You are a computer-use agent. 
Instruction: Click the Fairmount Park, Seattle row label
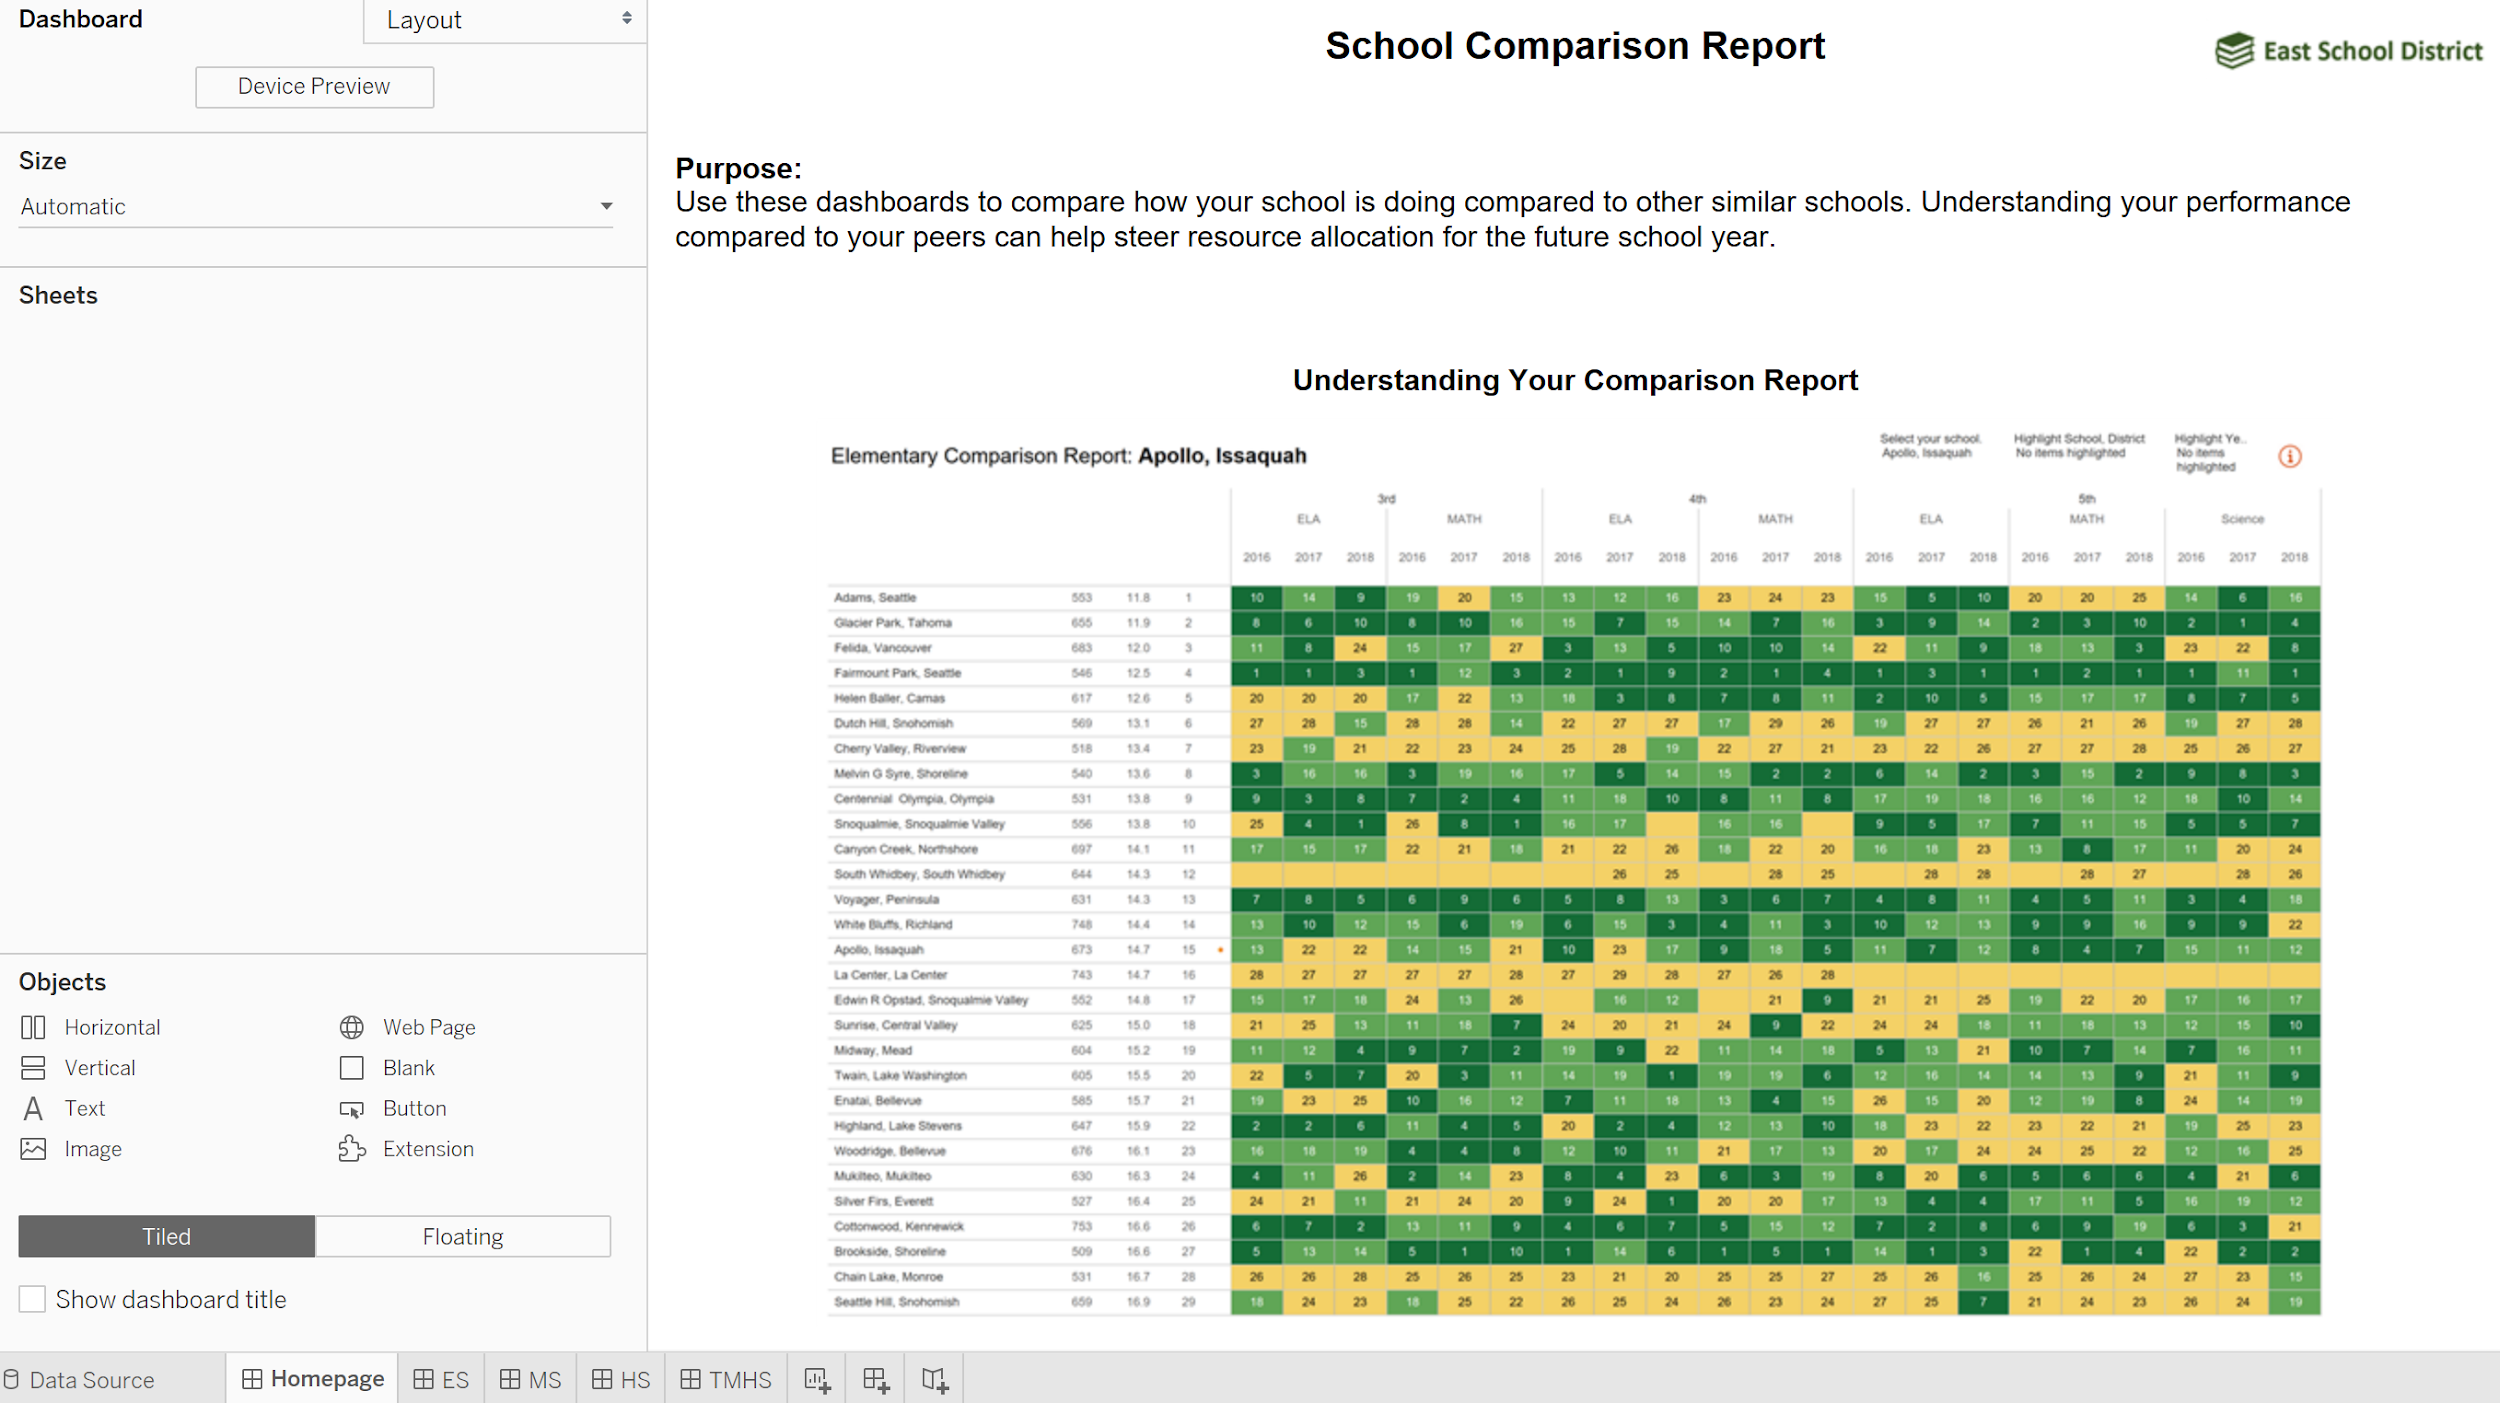point(898,673)
